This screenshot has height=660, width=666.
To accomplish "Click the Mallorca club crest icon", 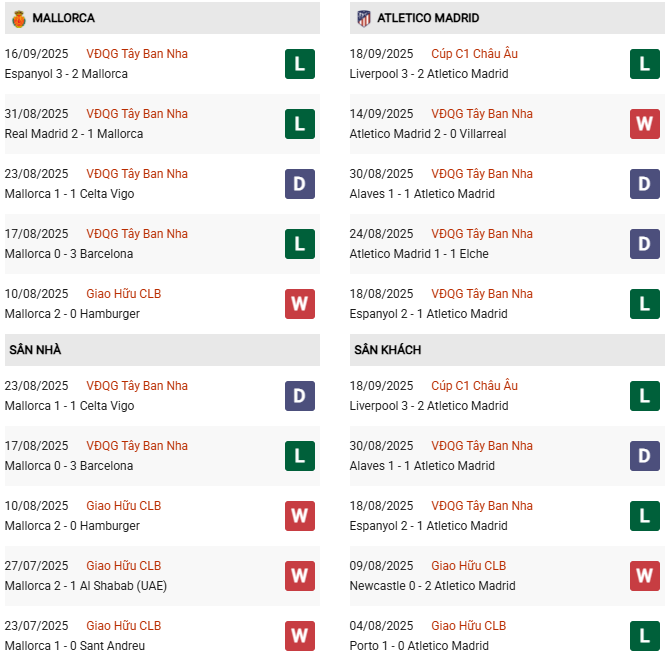I will point(18,18).
